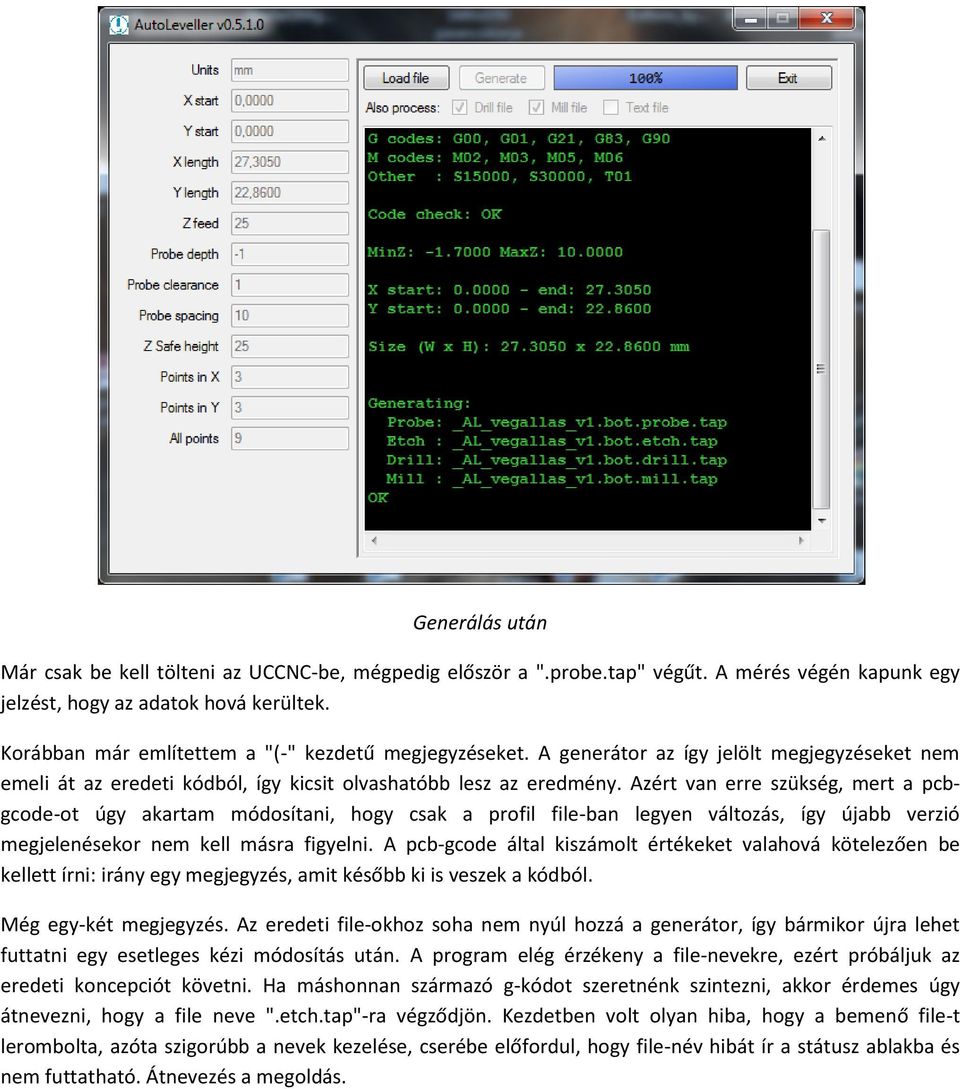960x1089 pixels.
Task: Click the 'Generálás után' caption
Action: coord(480,622)
